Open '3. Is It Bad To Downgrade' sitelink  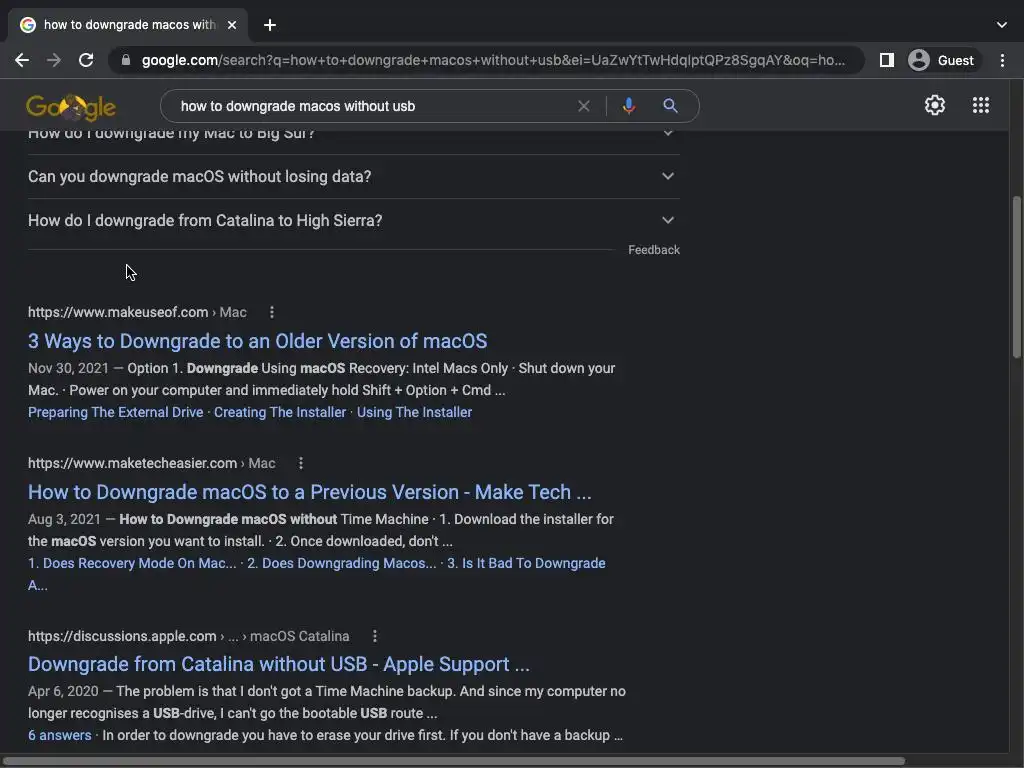(x=526, y=564)
